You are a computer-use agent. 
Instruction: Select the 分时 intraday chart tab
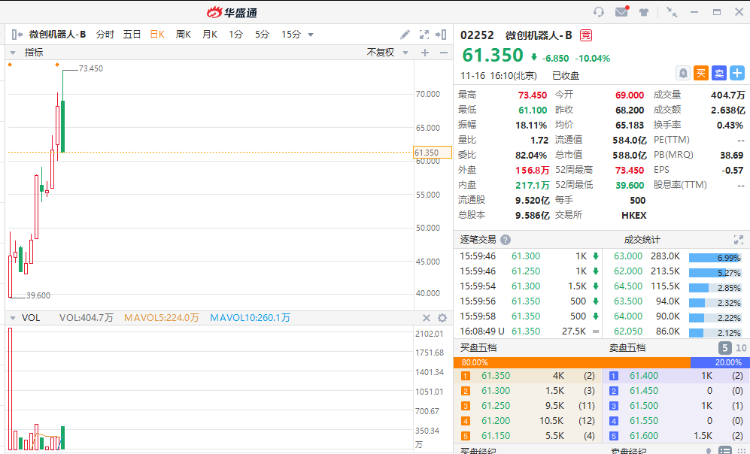point(105,34)
